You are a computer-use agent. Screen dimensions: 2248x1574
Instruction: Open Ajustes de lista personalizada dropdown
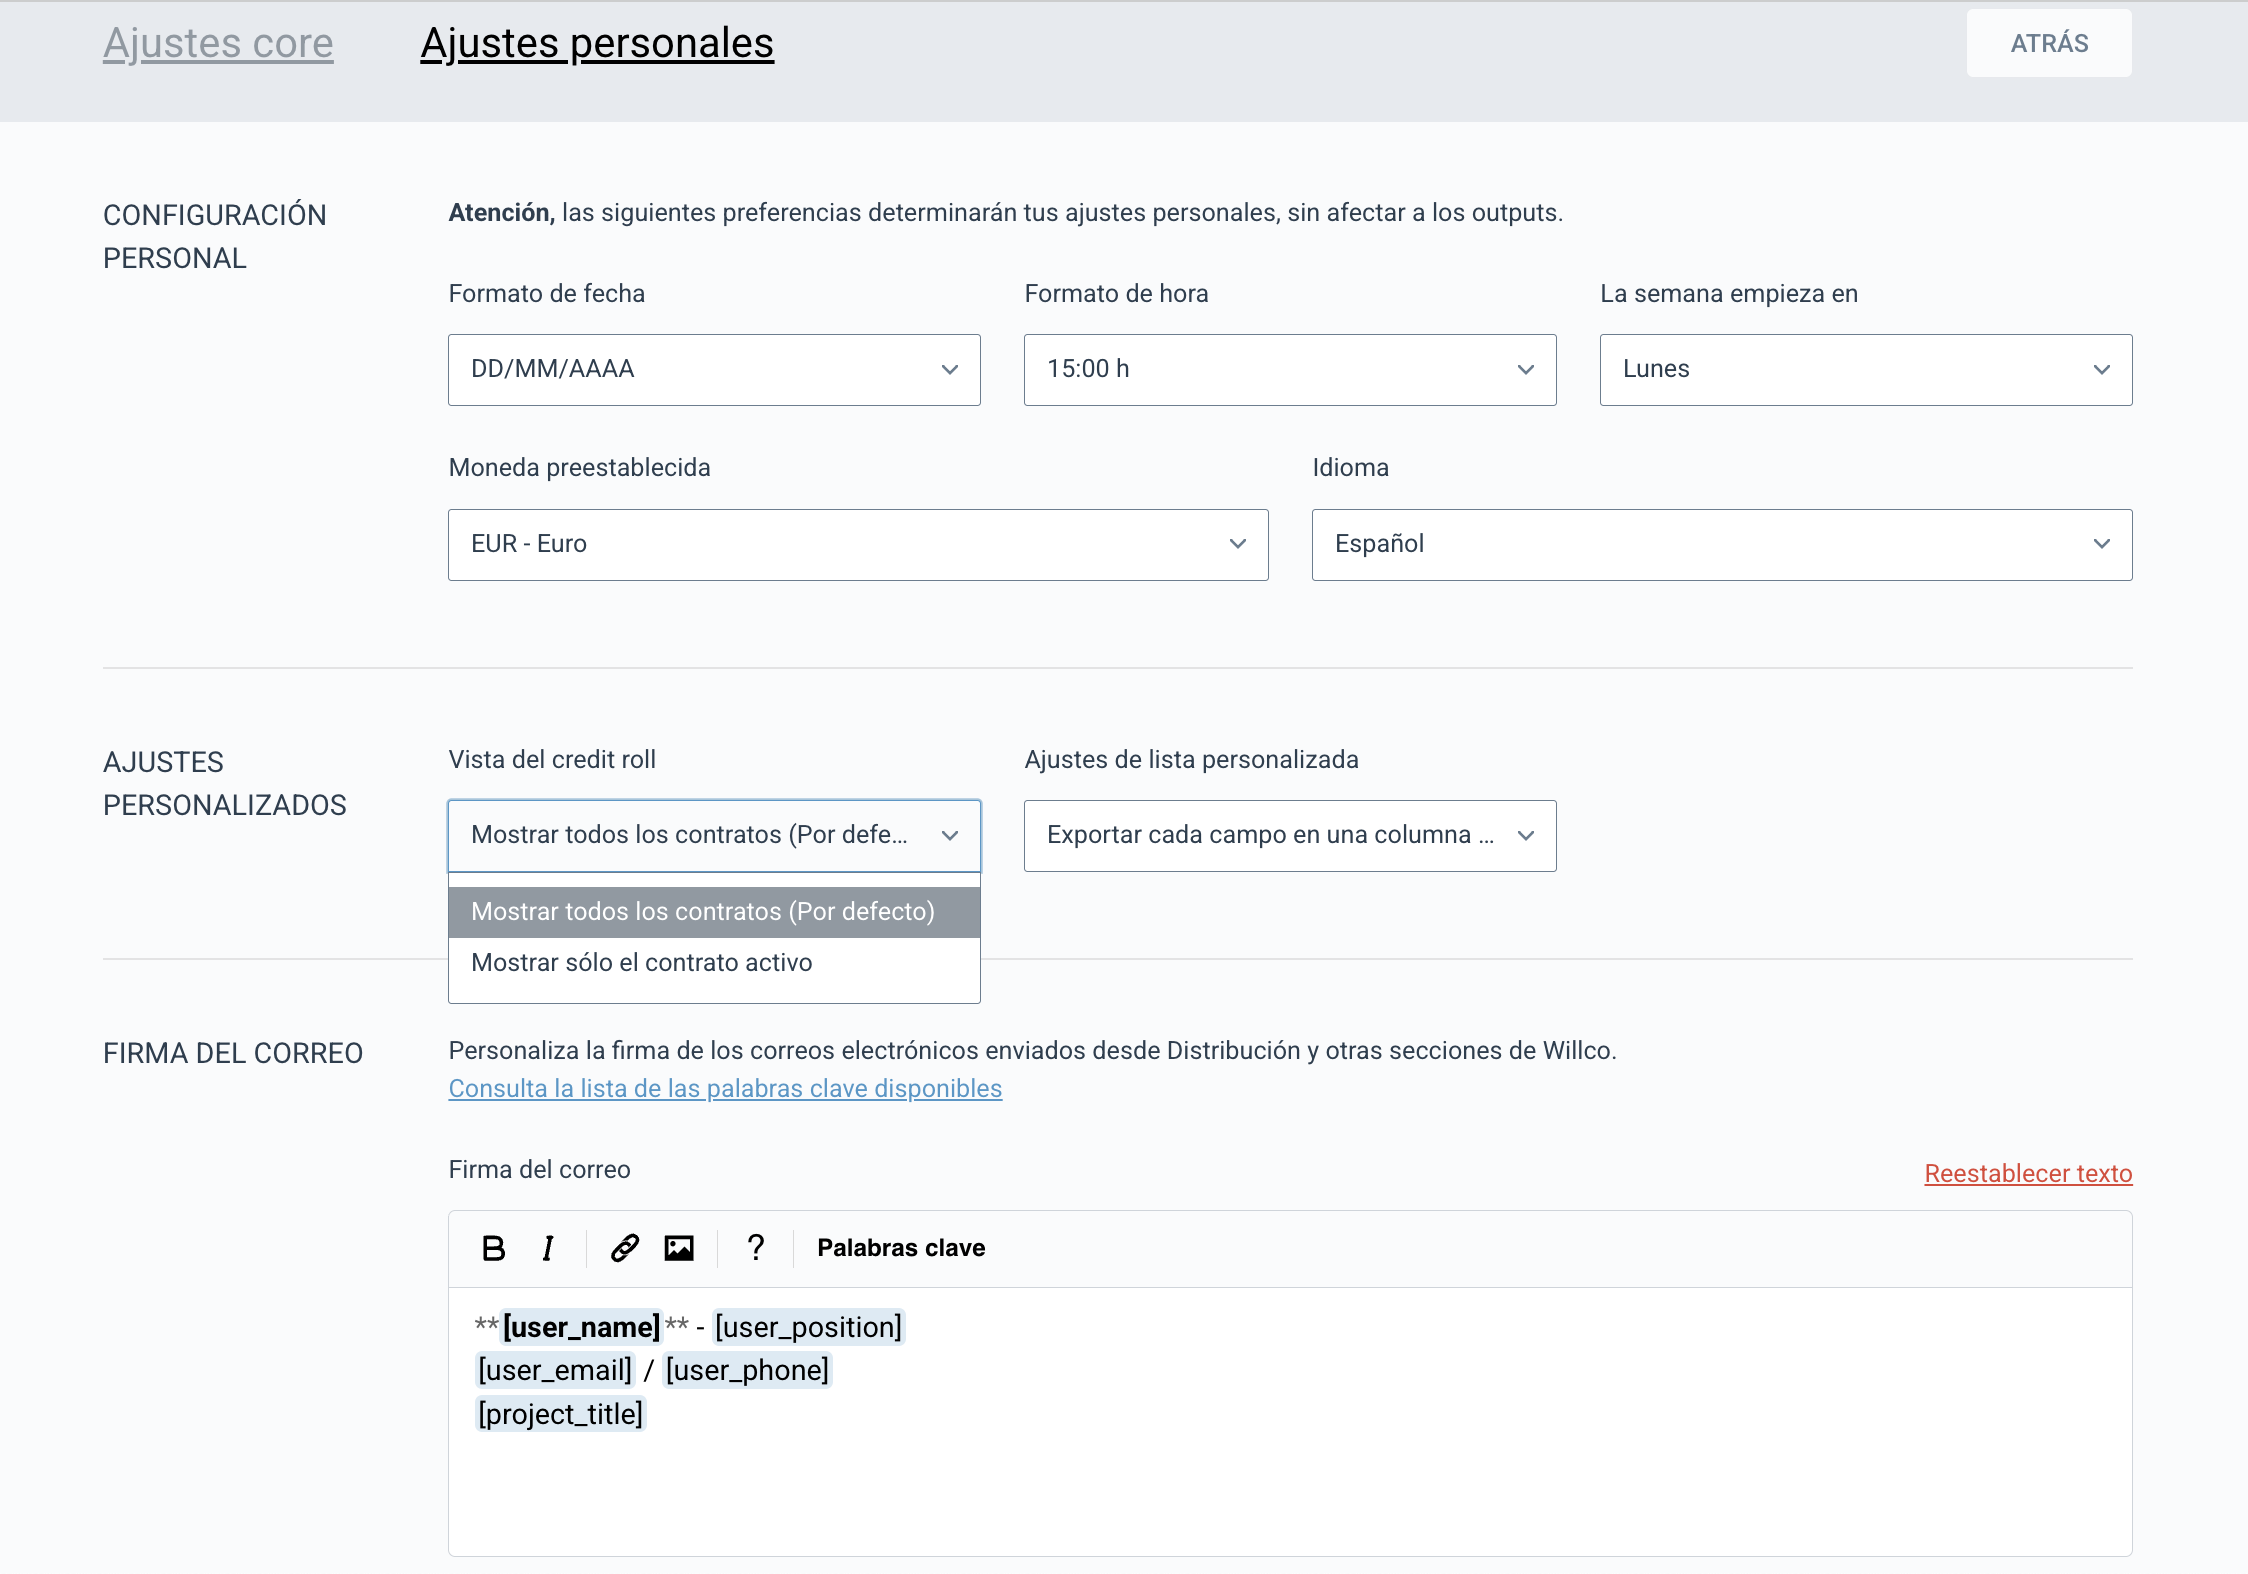[1290, 836]
